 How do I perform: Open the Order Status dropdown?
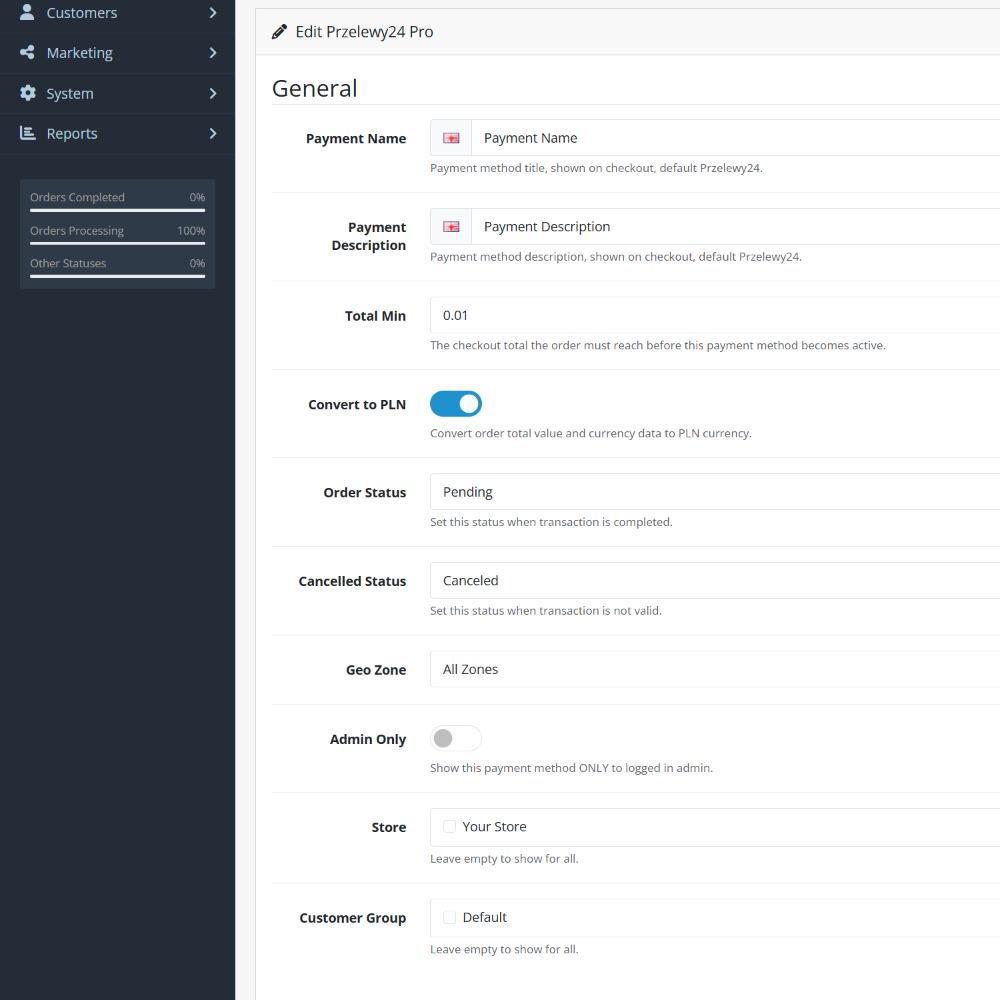pyautogui.click(x=715, y=492)
